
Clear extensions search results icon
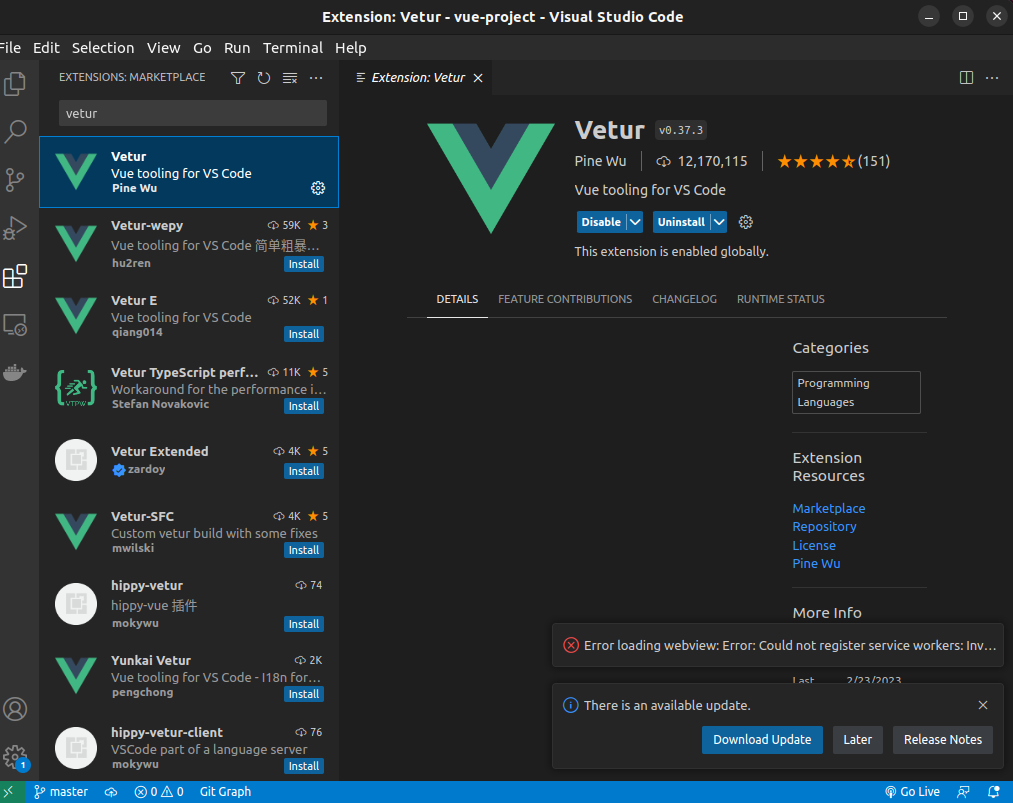[290, 78]
